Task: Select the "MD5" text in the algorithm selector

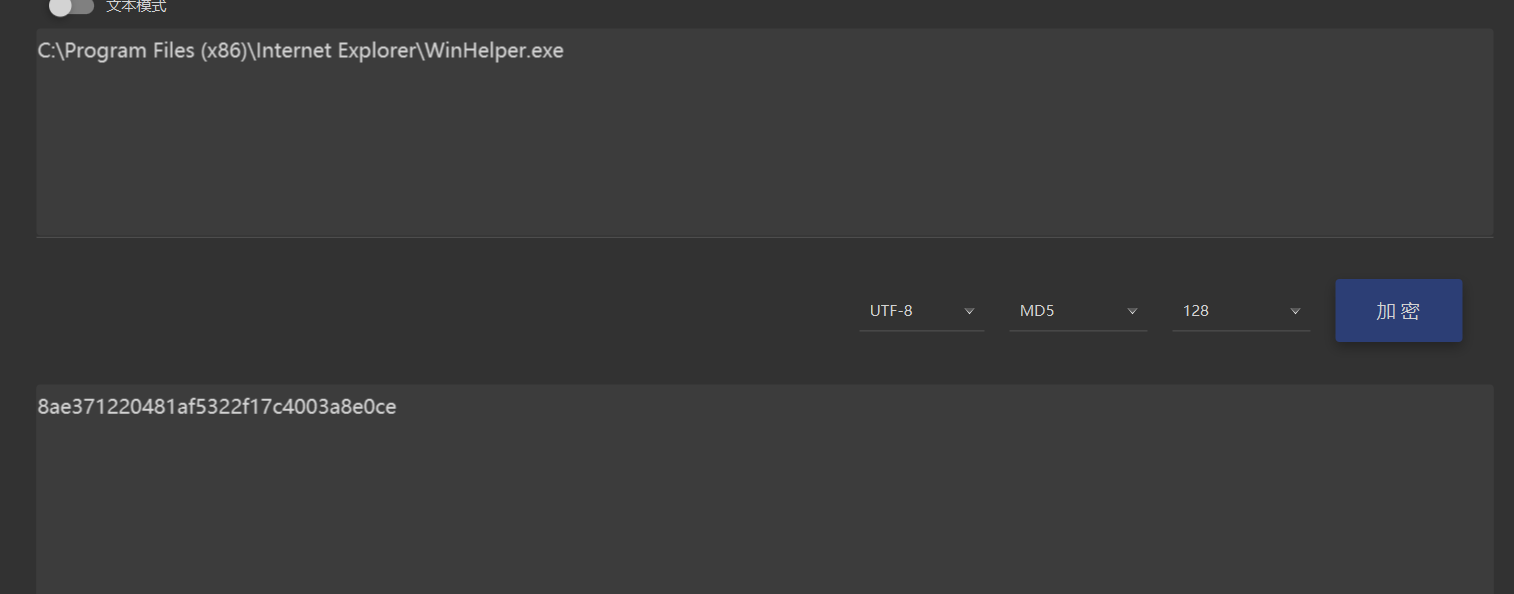Action: point(1037,311)
